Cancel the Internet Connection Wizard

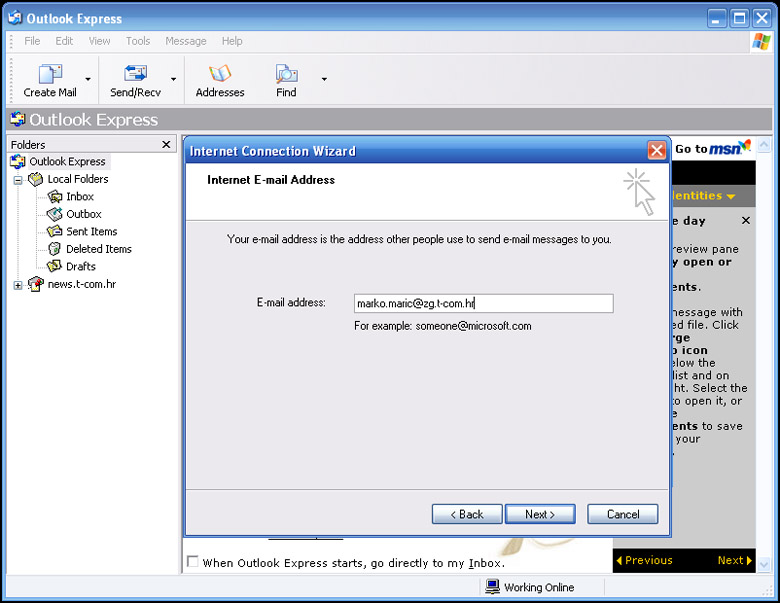pyautogui.click(x=623, y=514)
